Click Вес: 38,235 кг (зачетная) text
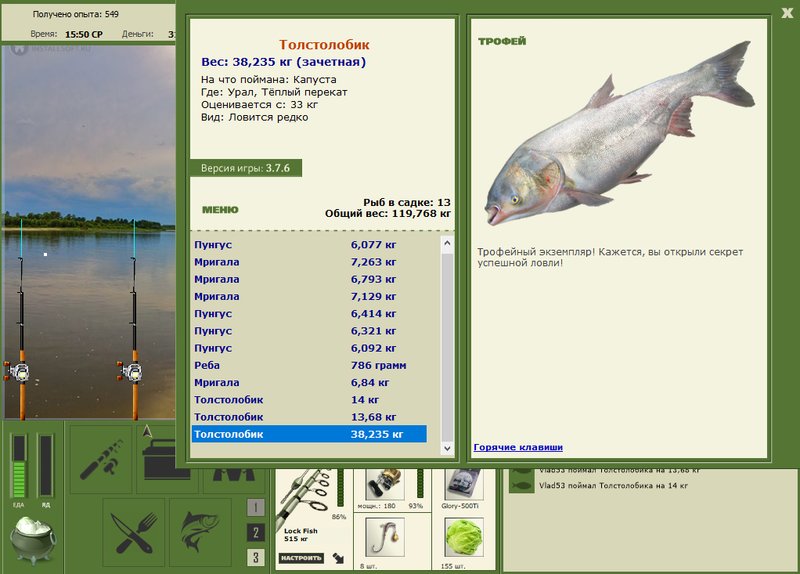 [x=284, y=62]
